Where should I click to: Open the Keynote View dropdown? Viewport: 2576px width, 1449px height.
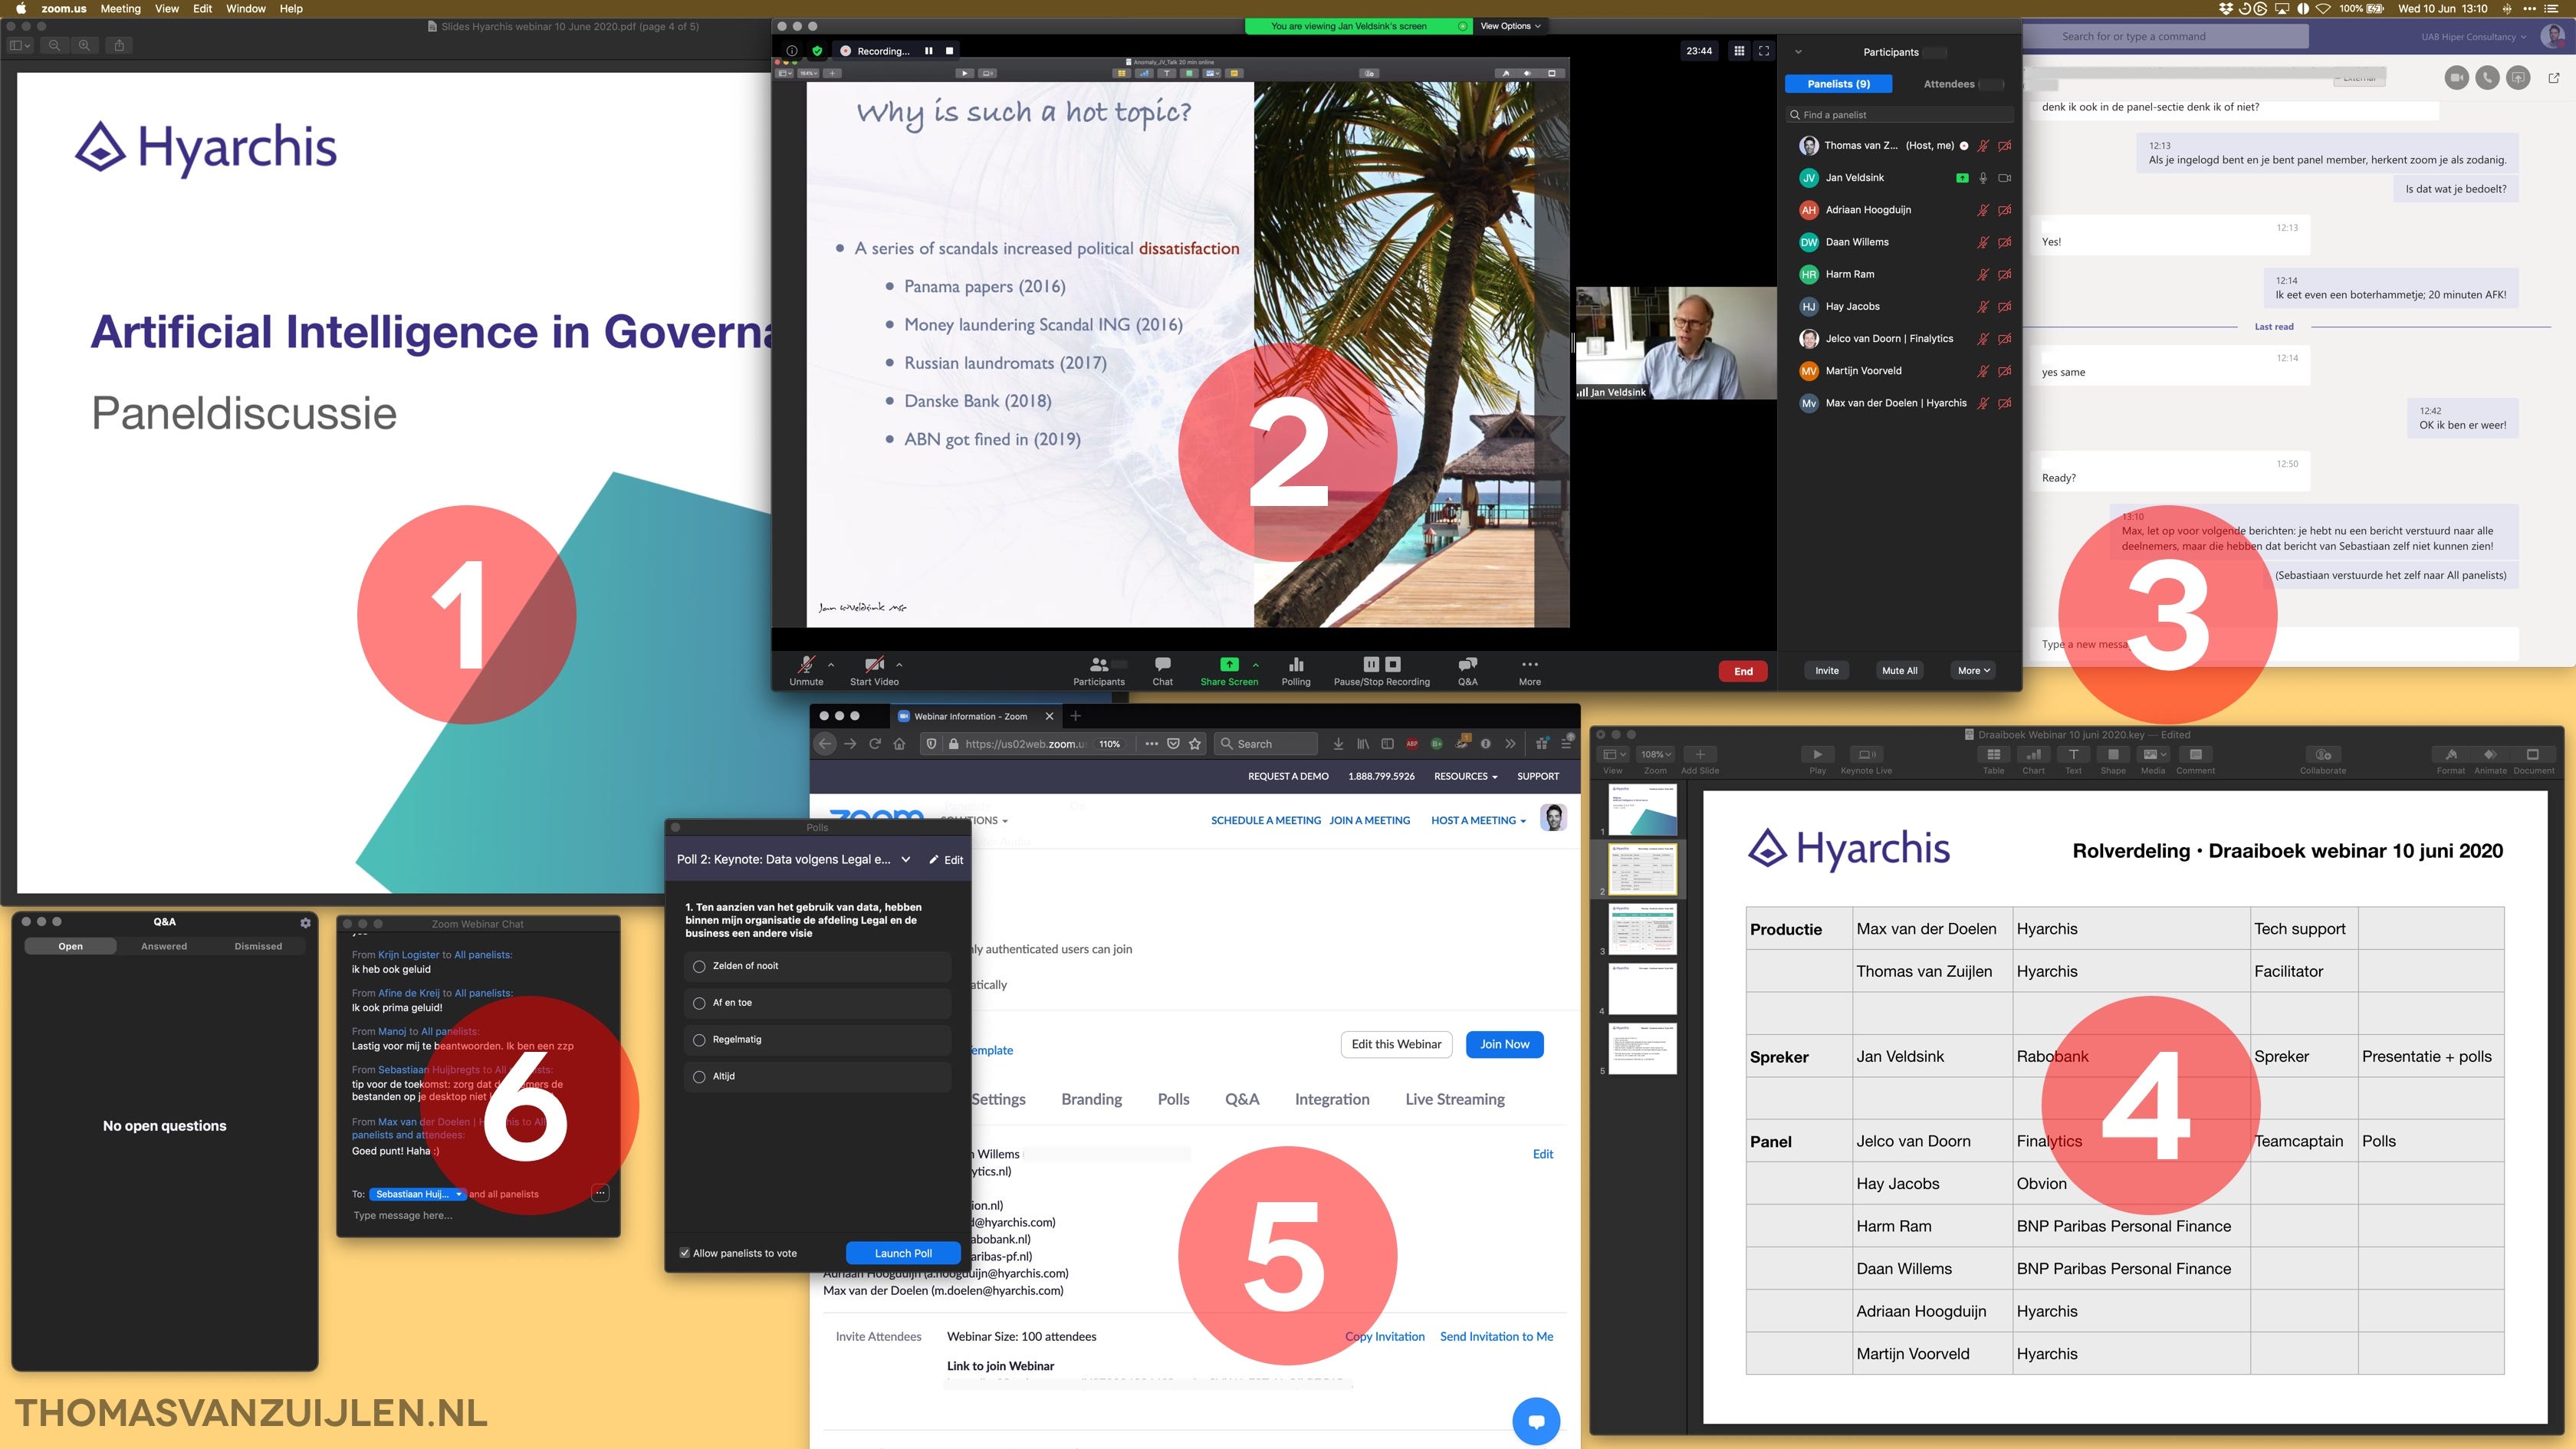pos(1613,755)
